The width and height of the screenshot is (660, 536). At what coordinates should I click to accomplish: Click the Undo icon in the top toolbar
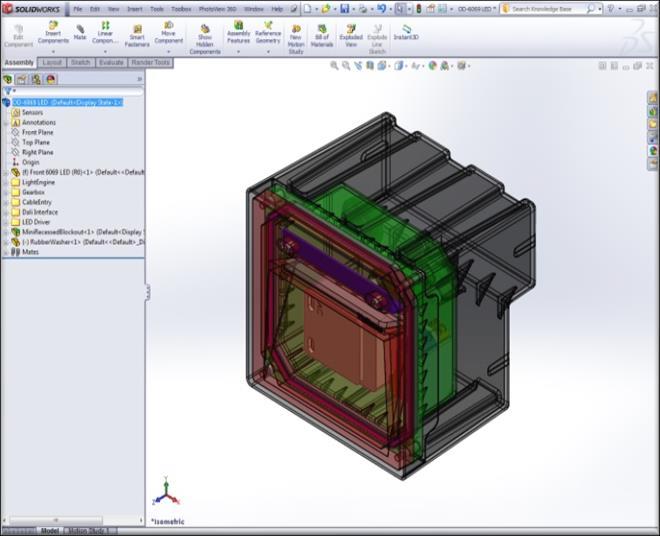[x=382, y=8]
